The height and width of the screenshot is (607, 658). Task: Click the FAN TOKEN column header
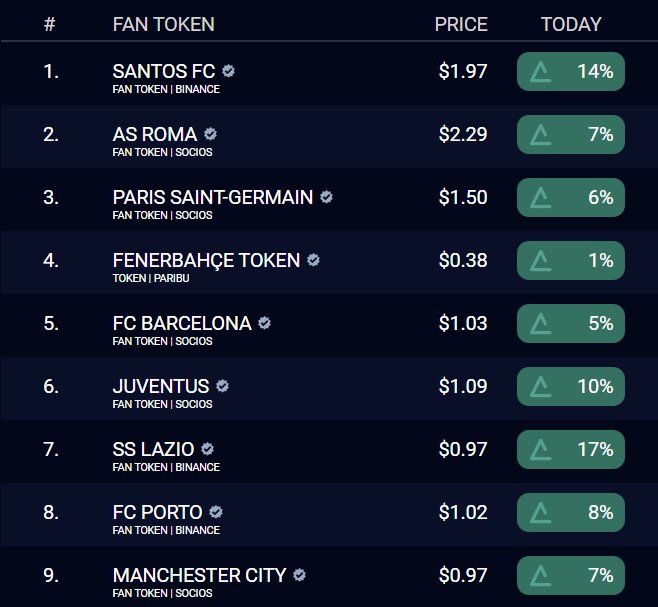tap(164, 24)
